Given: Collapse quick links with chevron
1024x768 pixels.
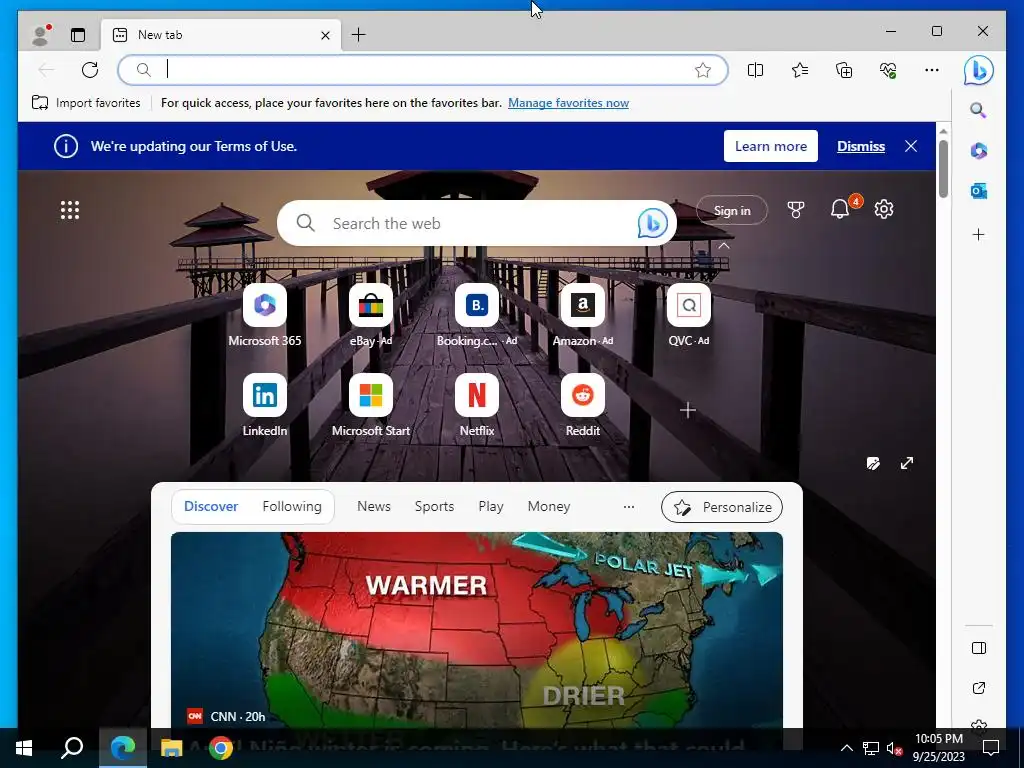Looking at the screenshot, I should pos(724,246).
